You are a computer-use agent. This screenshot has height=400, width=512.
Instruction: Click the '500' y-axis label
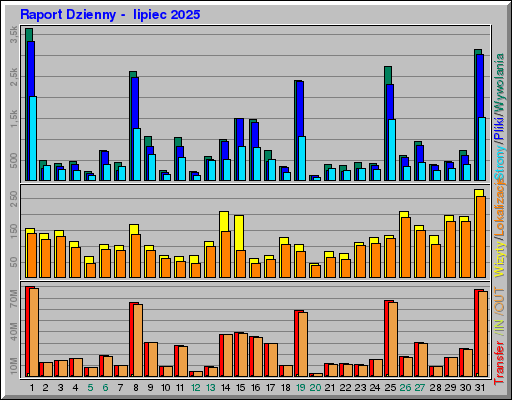tap(14, 161)
